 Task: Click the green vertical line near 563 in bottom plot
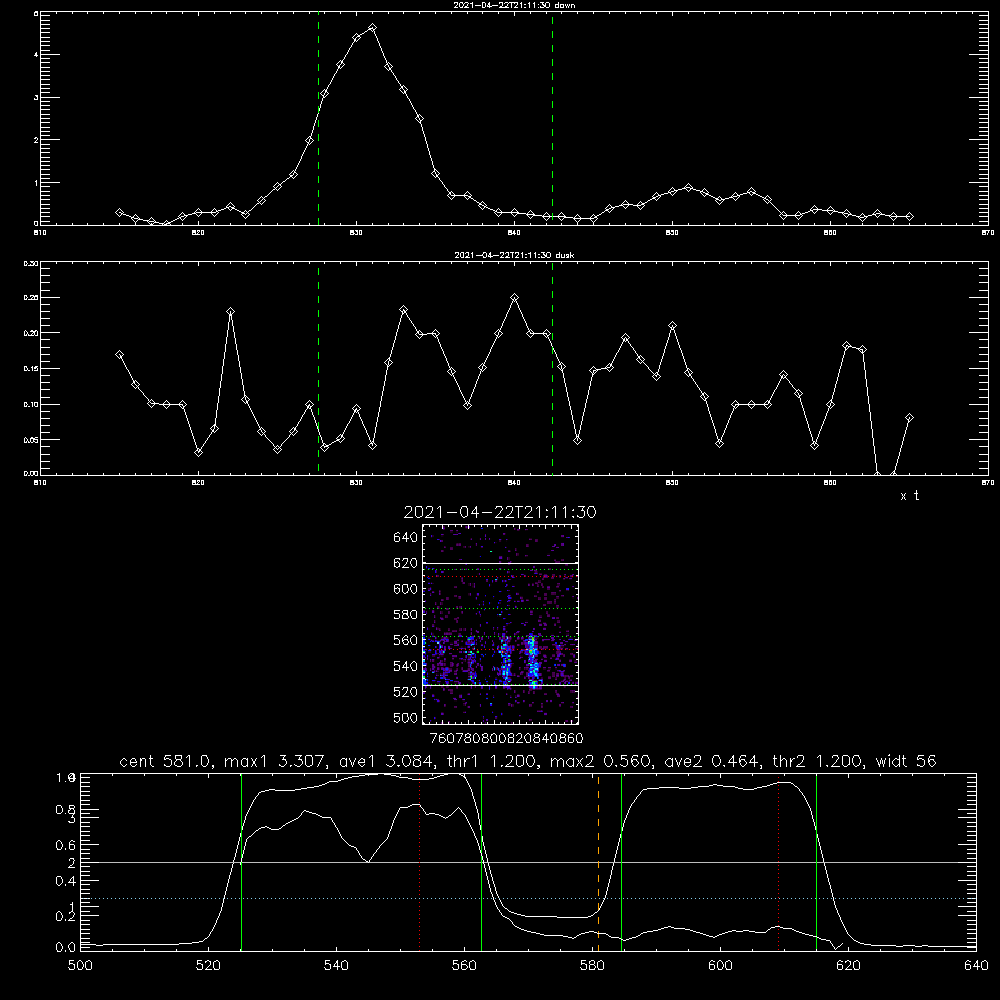482,862
